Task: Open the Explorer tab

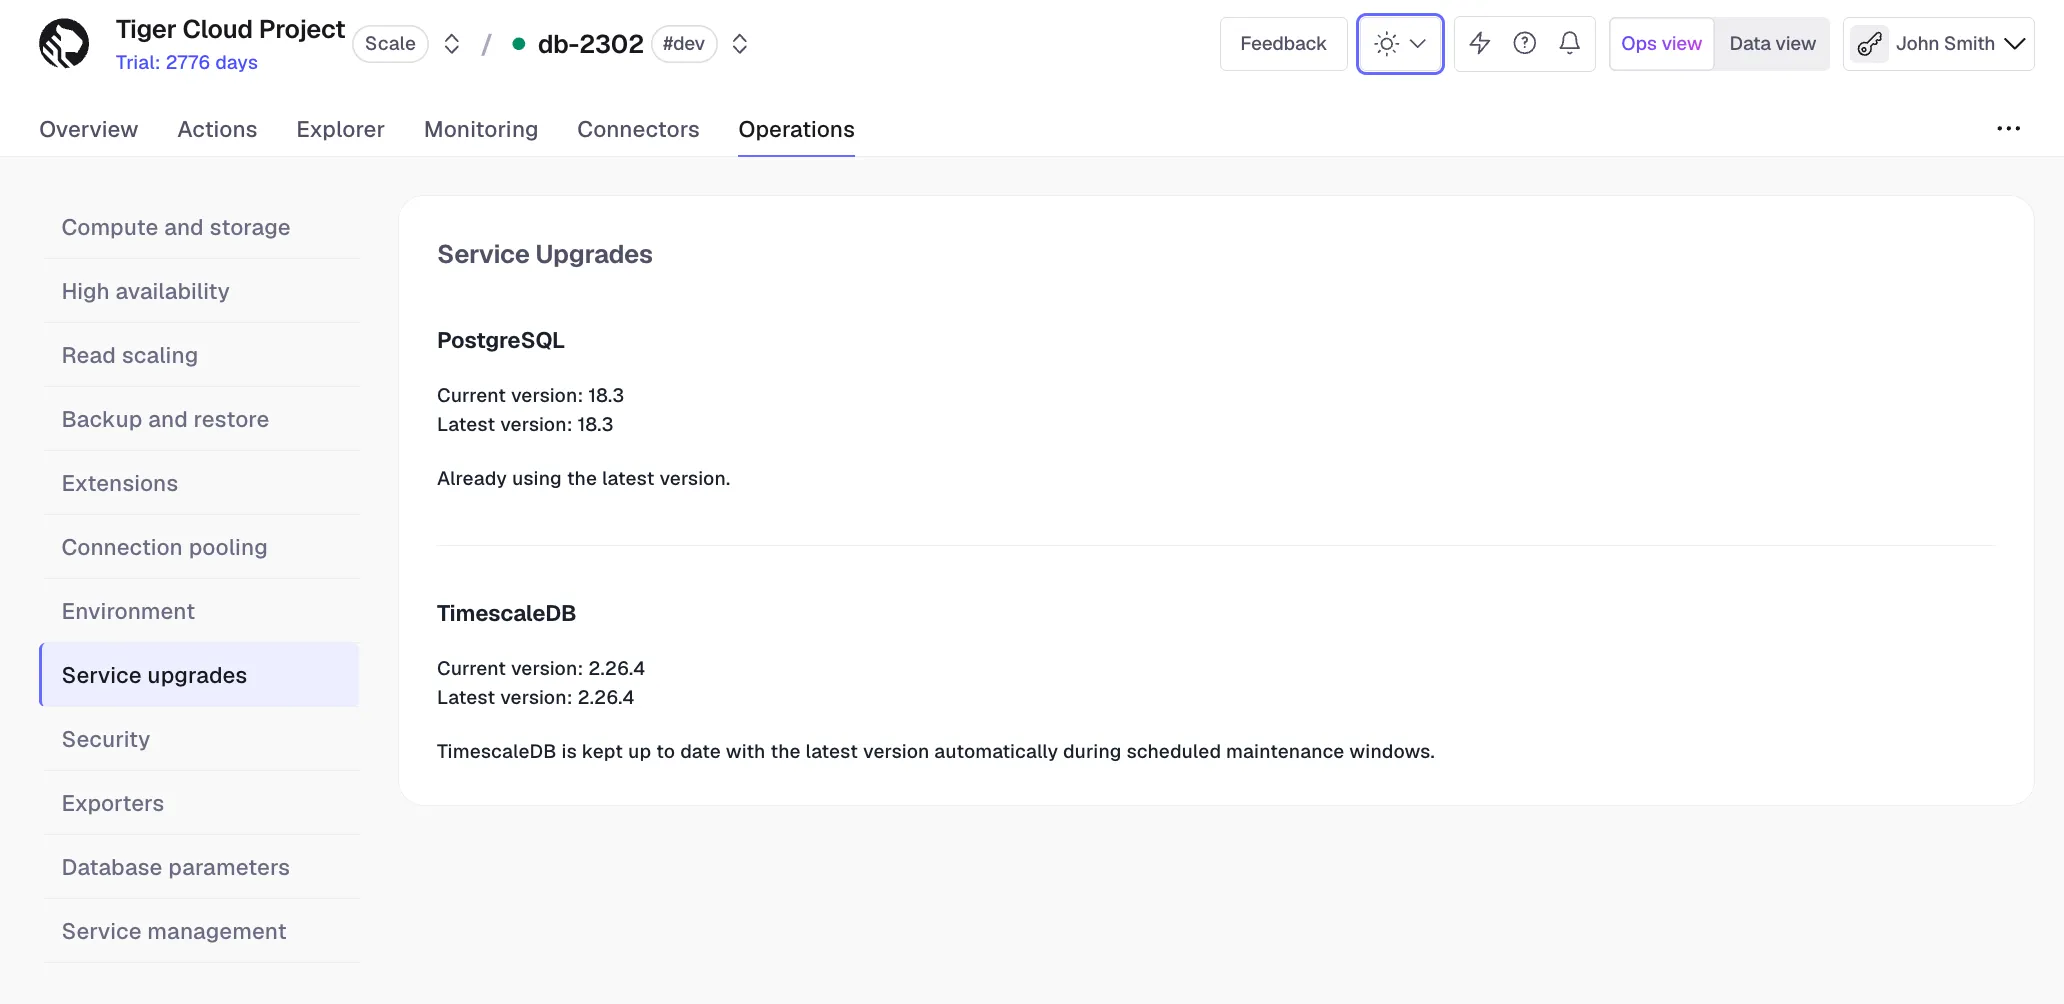Action: tap(340, 130)
